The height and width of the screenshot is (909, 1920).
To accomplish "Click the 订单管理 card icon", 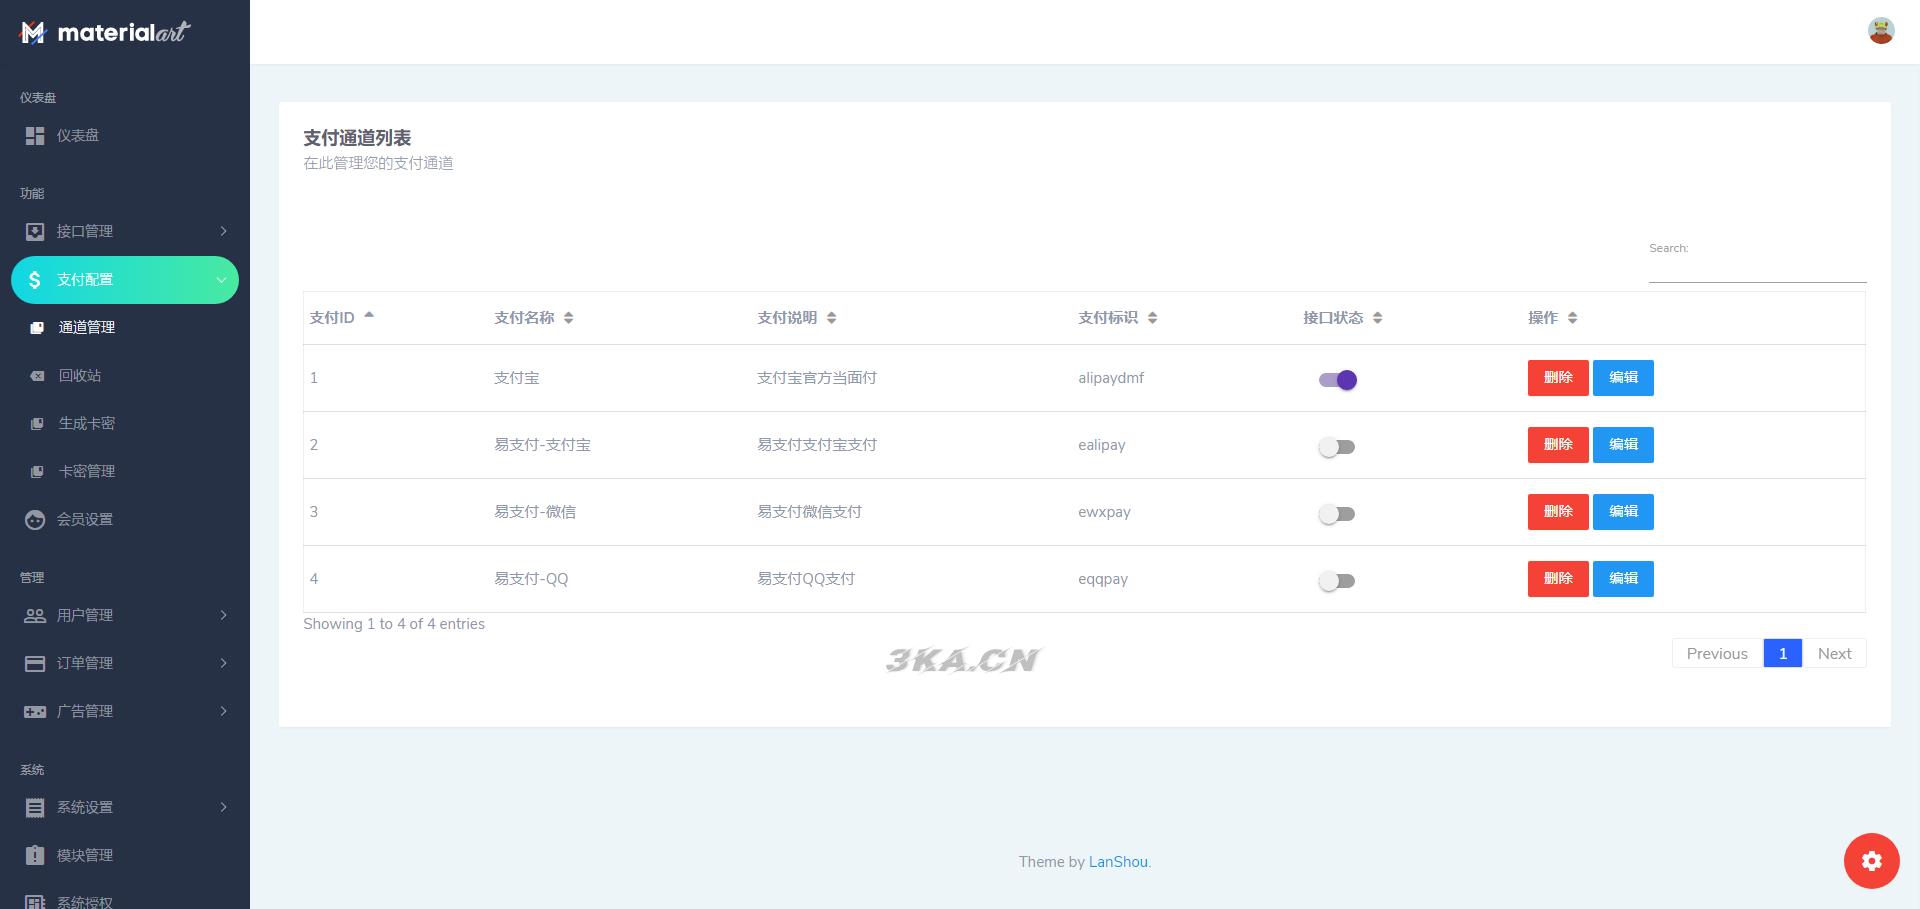I will [35, 664].
